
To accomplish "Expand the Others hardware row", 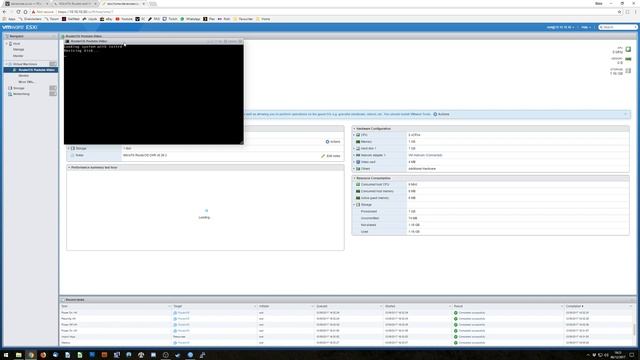I will [354, 169].
